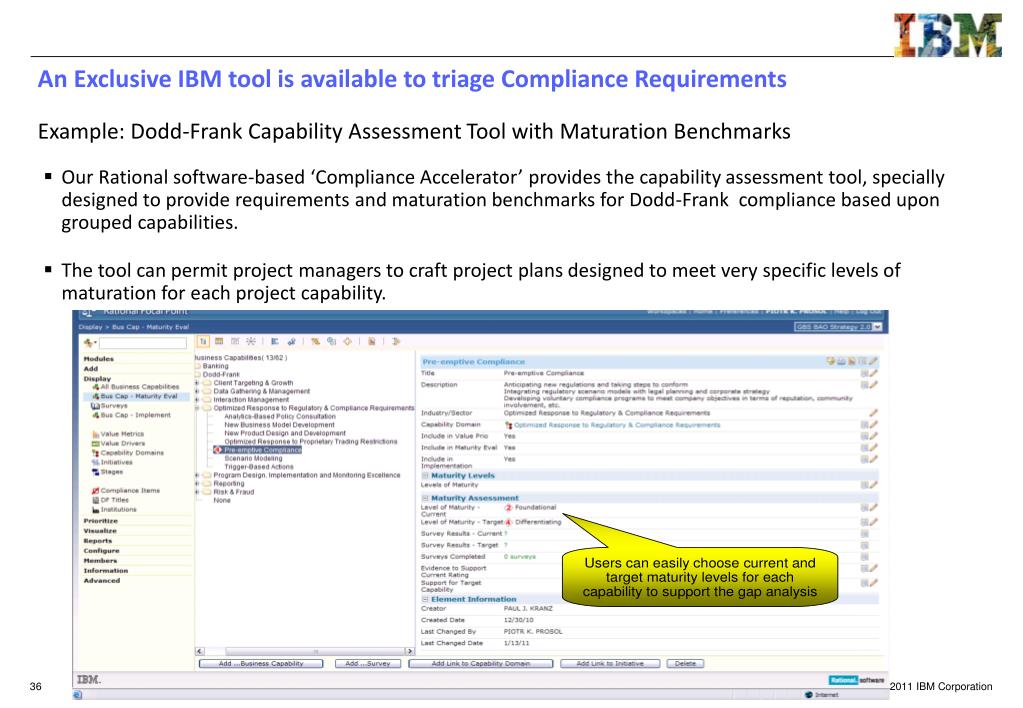Select Bus Cap - Maturity Eval view
Screen dimensions: 1023x708
click(x=139, y=396)
